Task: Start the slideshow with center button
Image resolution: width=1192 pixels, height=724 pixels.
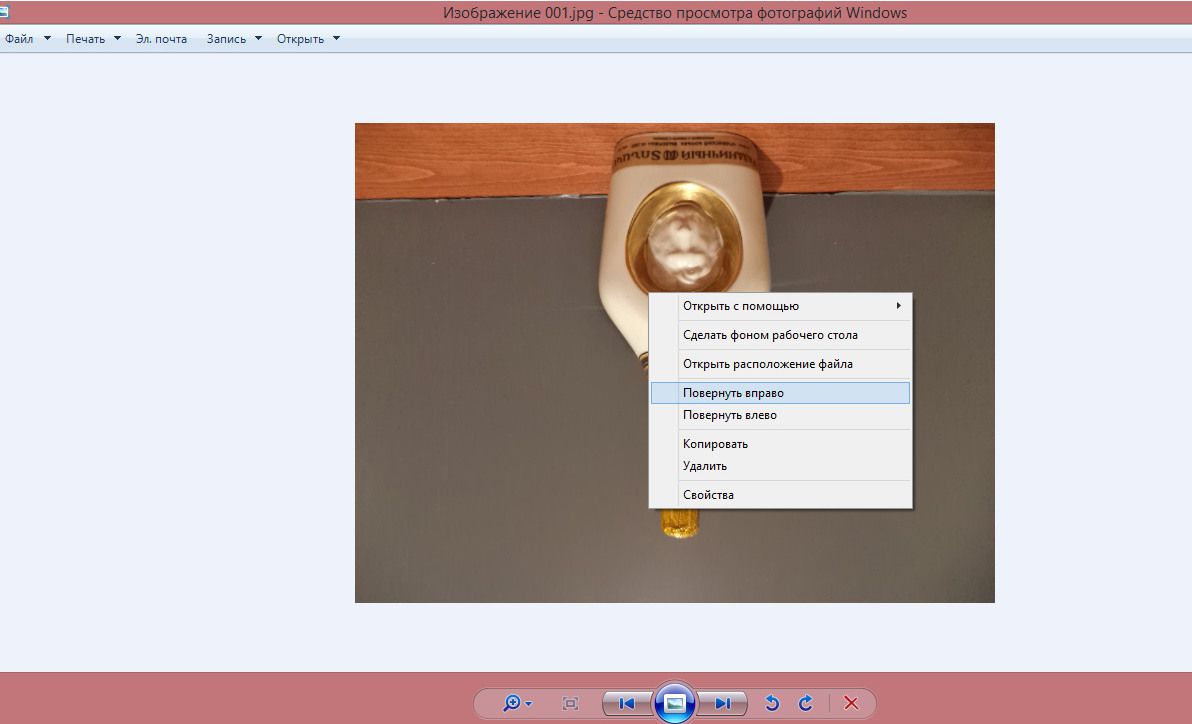Action: coord(675,703)
